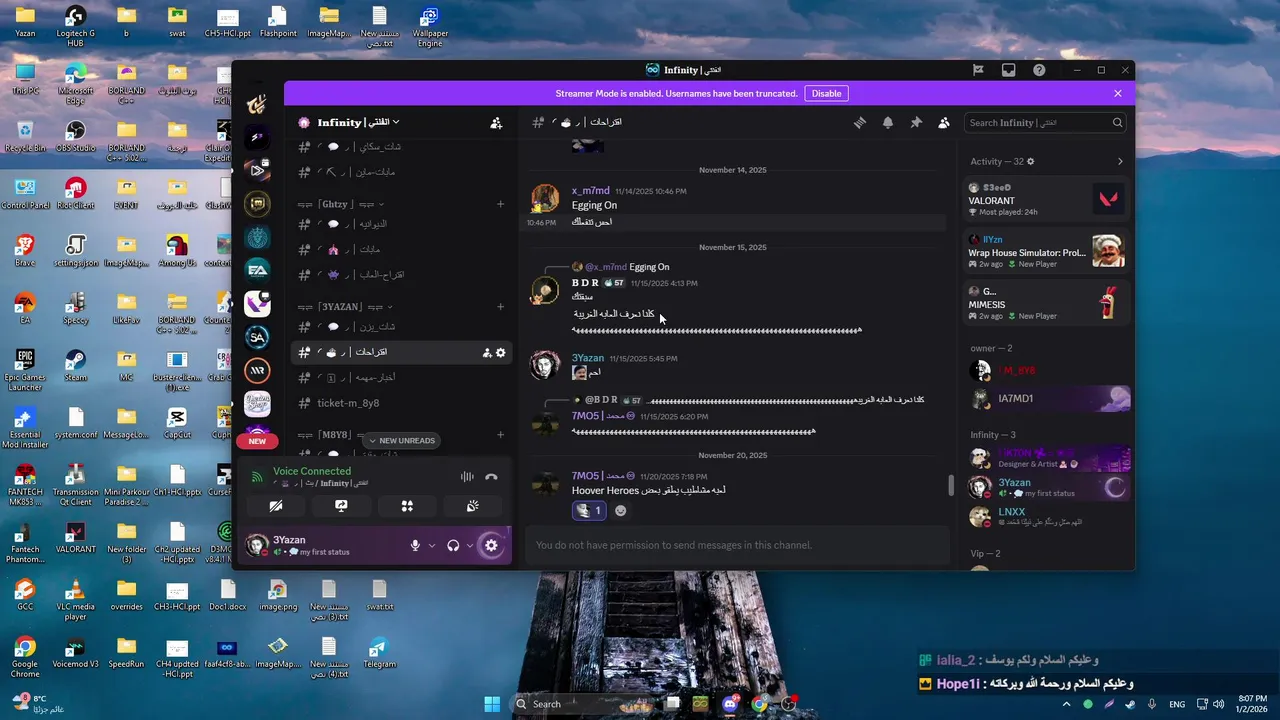
Task: Open Wrap House Simulator activity card
Action: pyautogui.click(x=1047, y=251)
